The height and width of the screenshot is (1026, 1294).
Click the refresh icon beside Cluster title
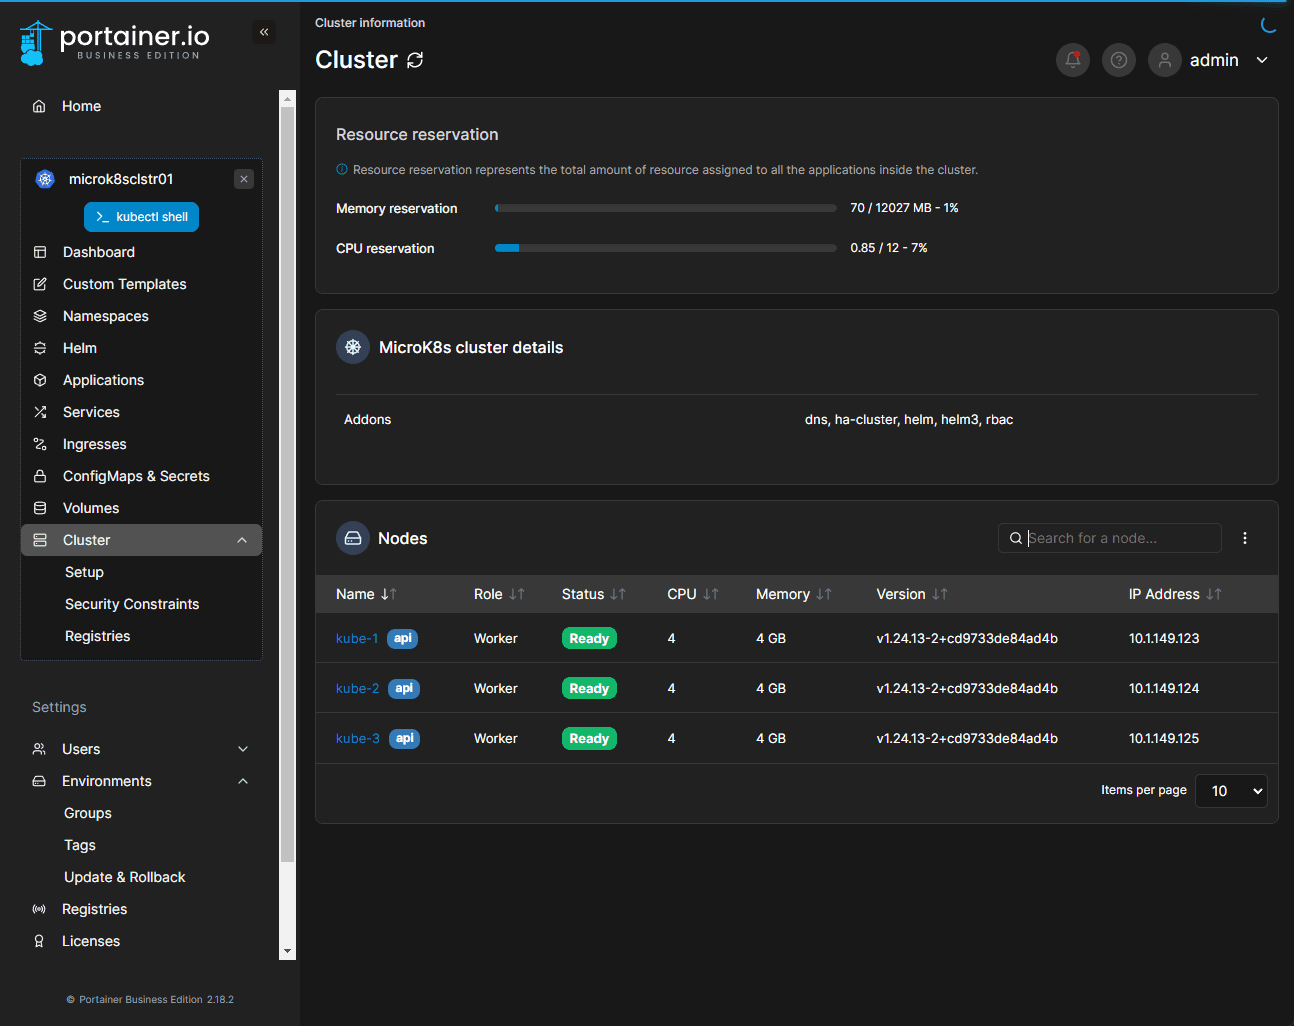coord(415,60)
